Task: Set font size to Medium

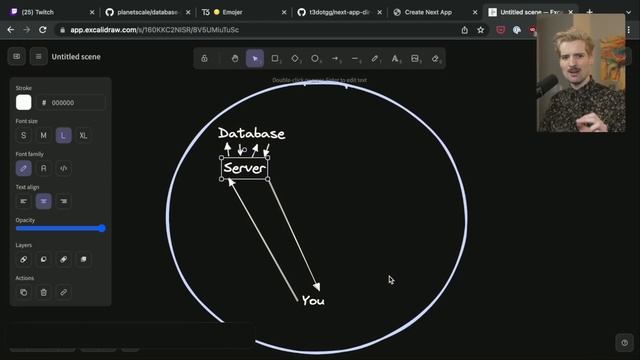Action: point(43,136)
